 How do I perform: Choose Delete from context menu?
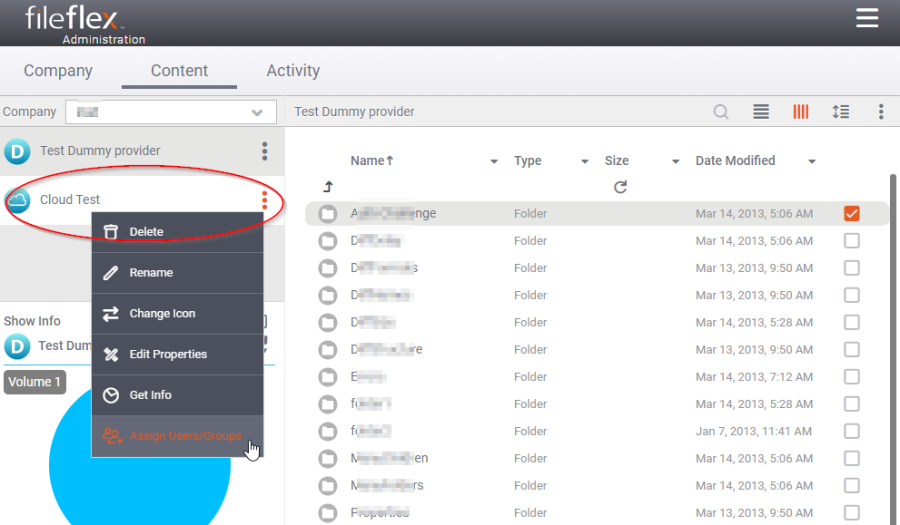click(177, 232)
